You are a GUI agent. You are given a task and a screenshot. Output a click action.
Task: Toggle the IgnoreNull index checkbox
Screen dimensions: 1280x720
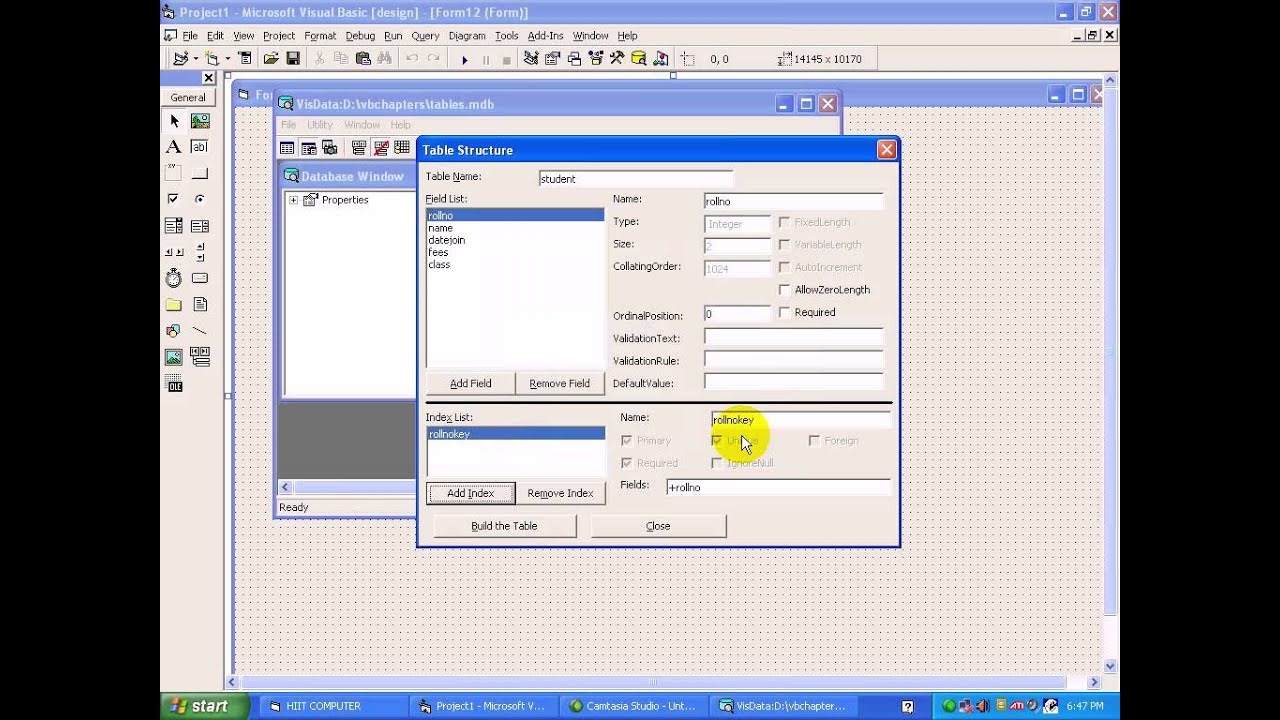tap(717, 463)
